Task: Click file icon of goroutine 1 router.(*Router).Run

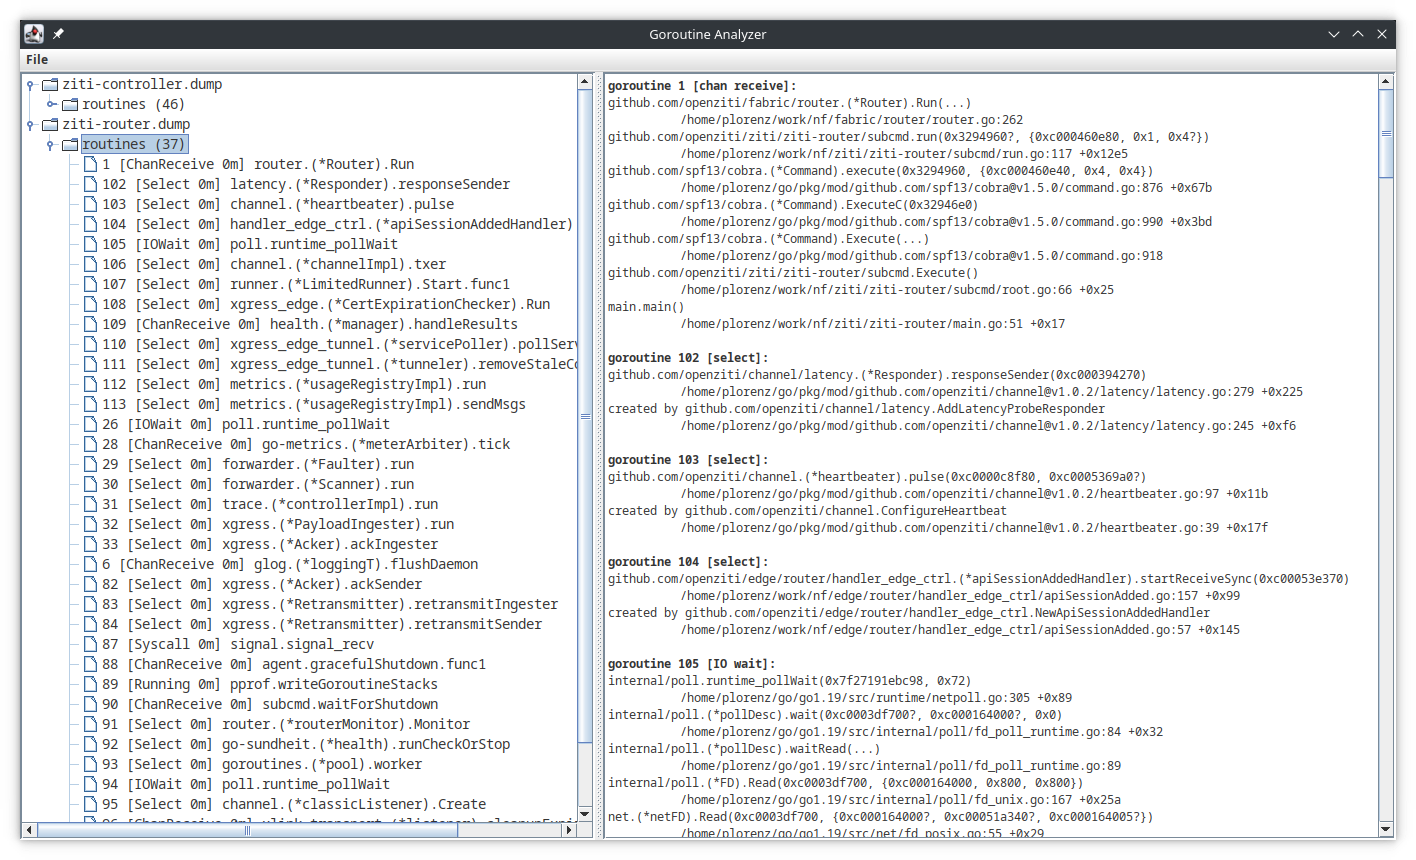Action: click(x=90, y=164)
